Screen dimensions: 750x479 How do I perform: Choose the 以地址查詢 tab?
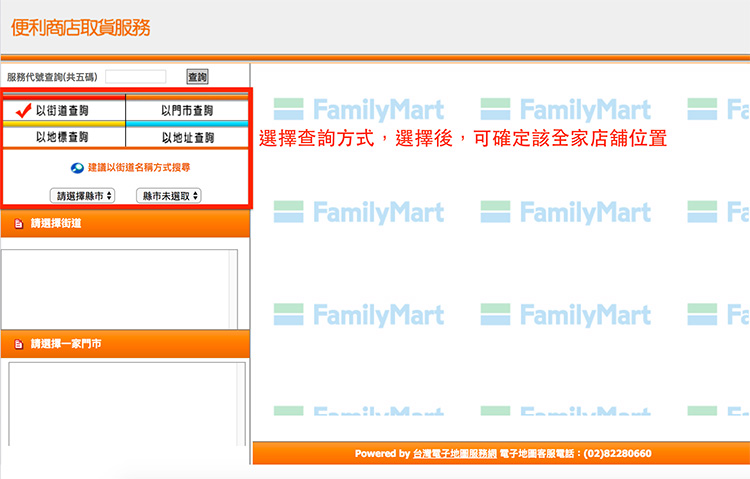point(187,137)
